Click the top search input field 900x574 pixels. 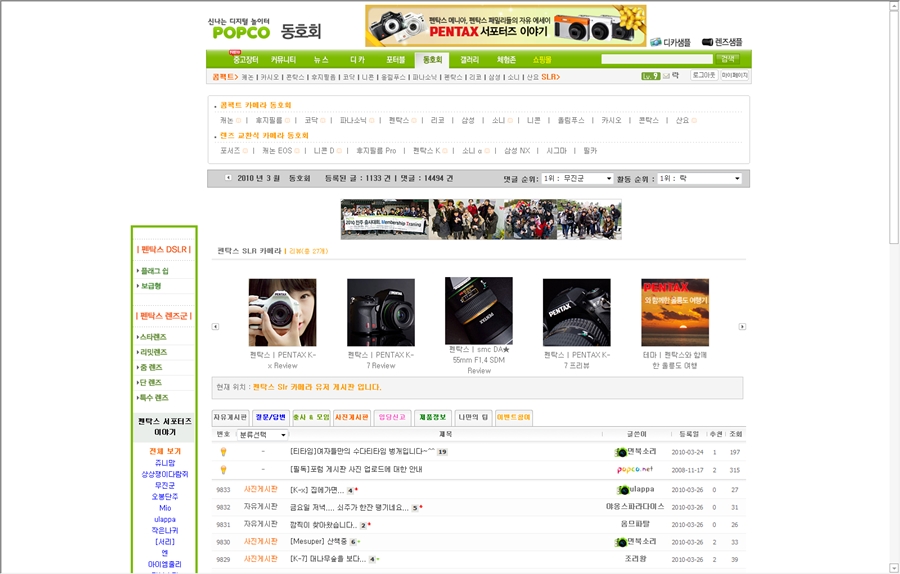pos(656,60)
